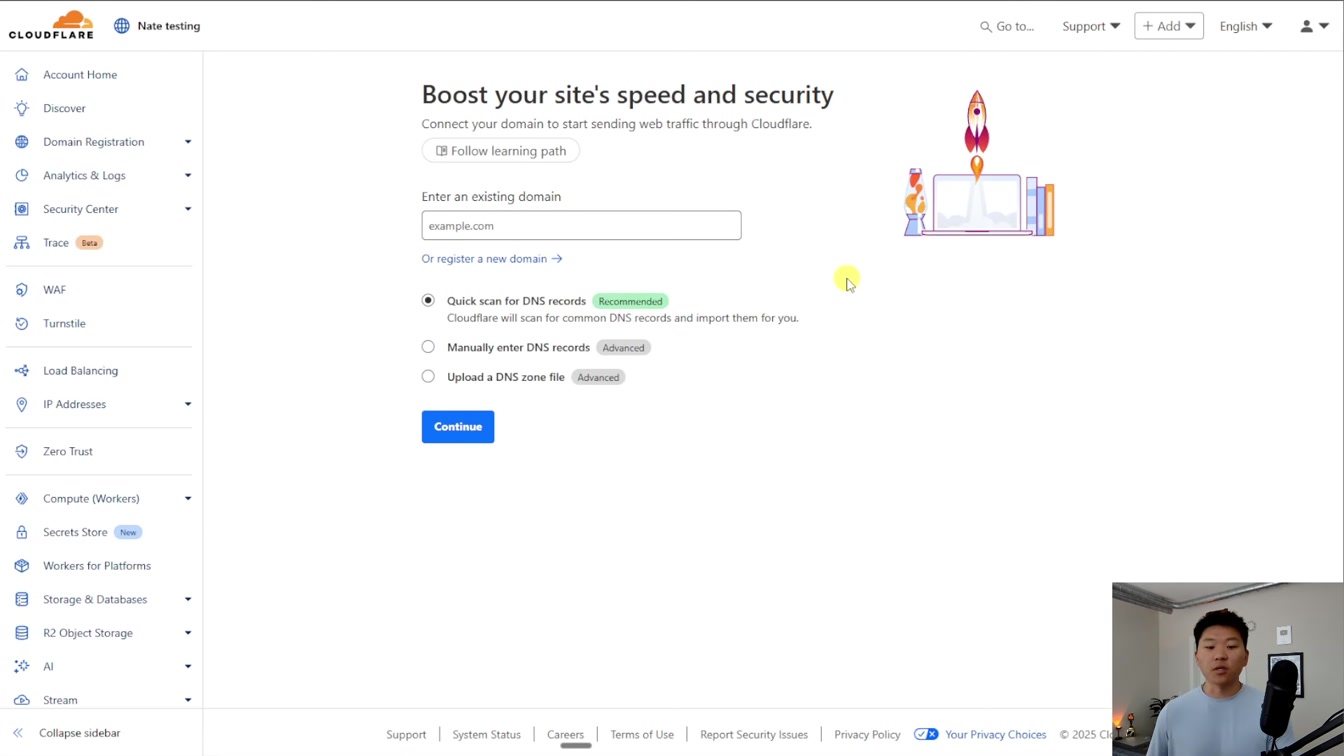
Task: Click the Cloudflare logo
Action: point(51,25)
